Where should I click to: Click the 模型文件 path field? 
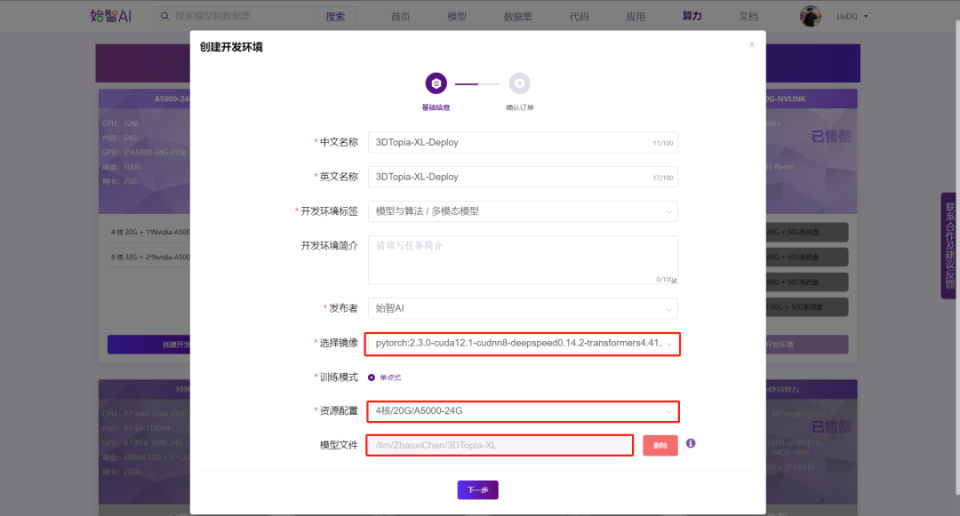[500, 446]
